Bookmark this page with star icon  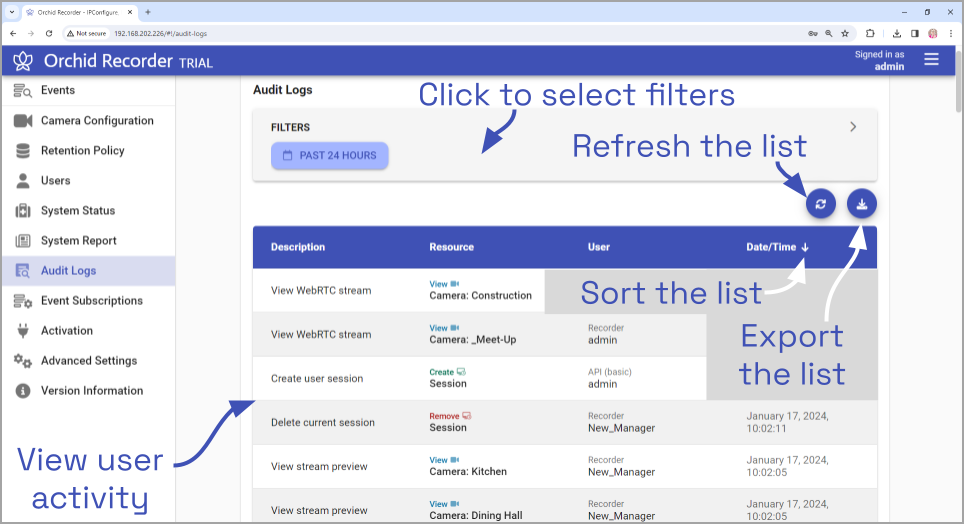click(845, 33)
